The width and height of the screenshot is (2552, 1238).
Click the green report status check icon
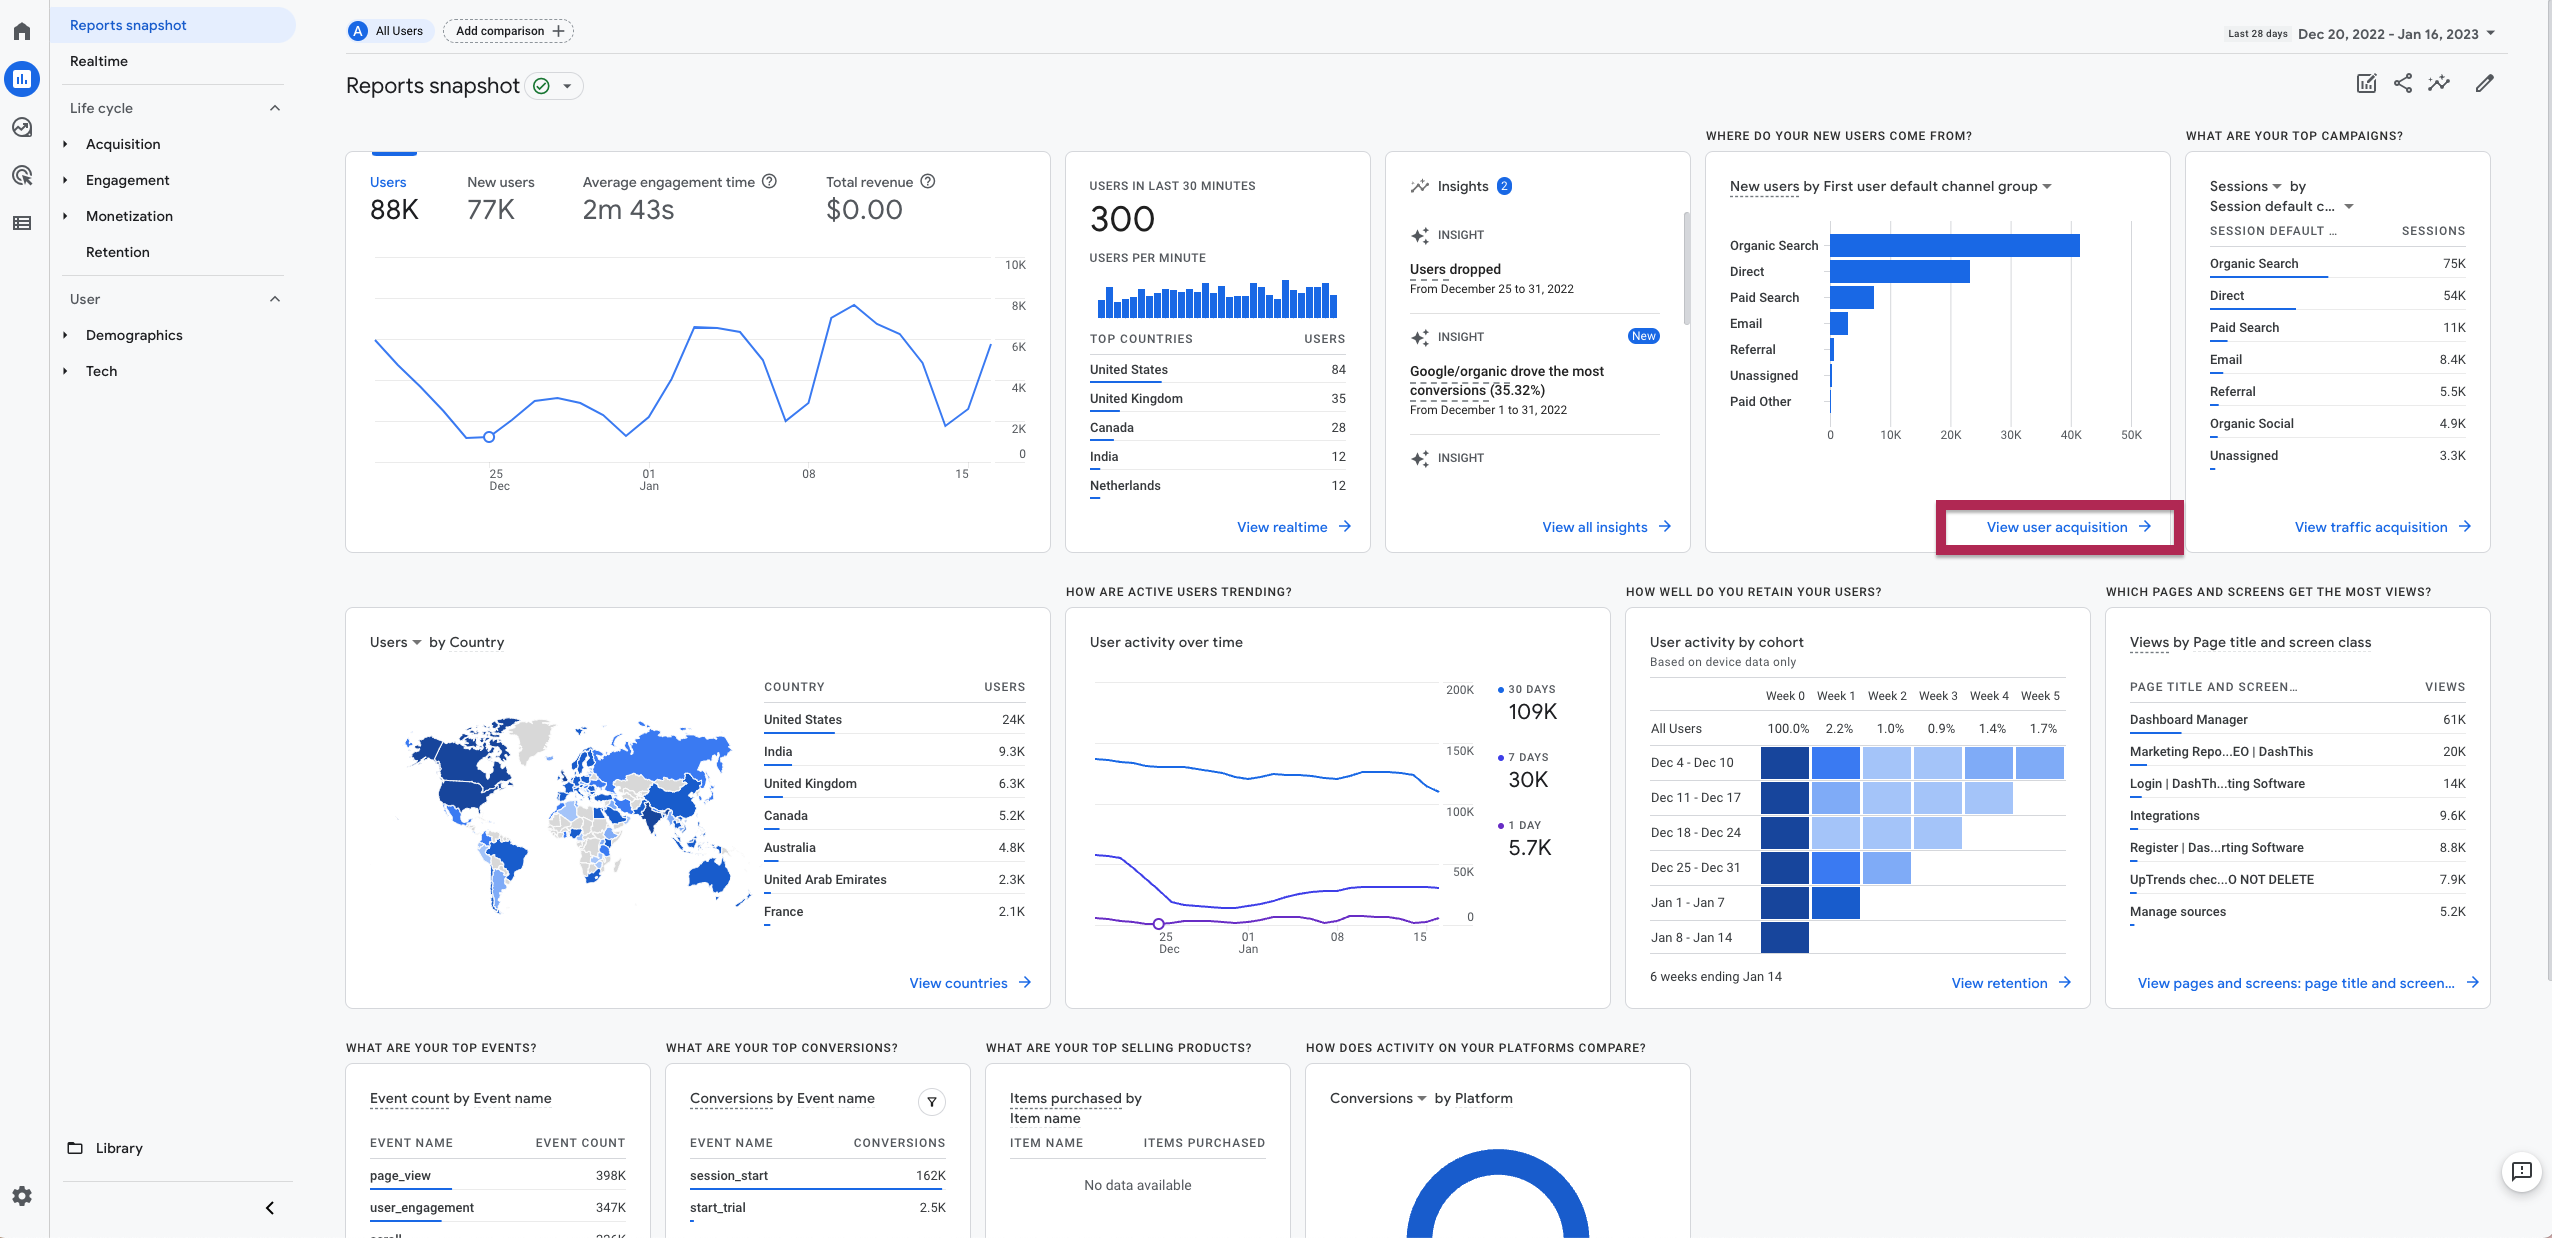click(x=541, y=86)
